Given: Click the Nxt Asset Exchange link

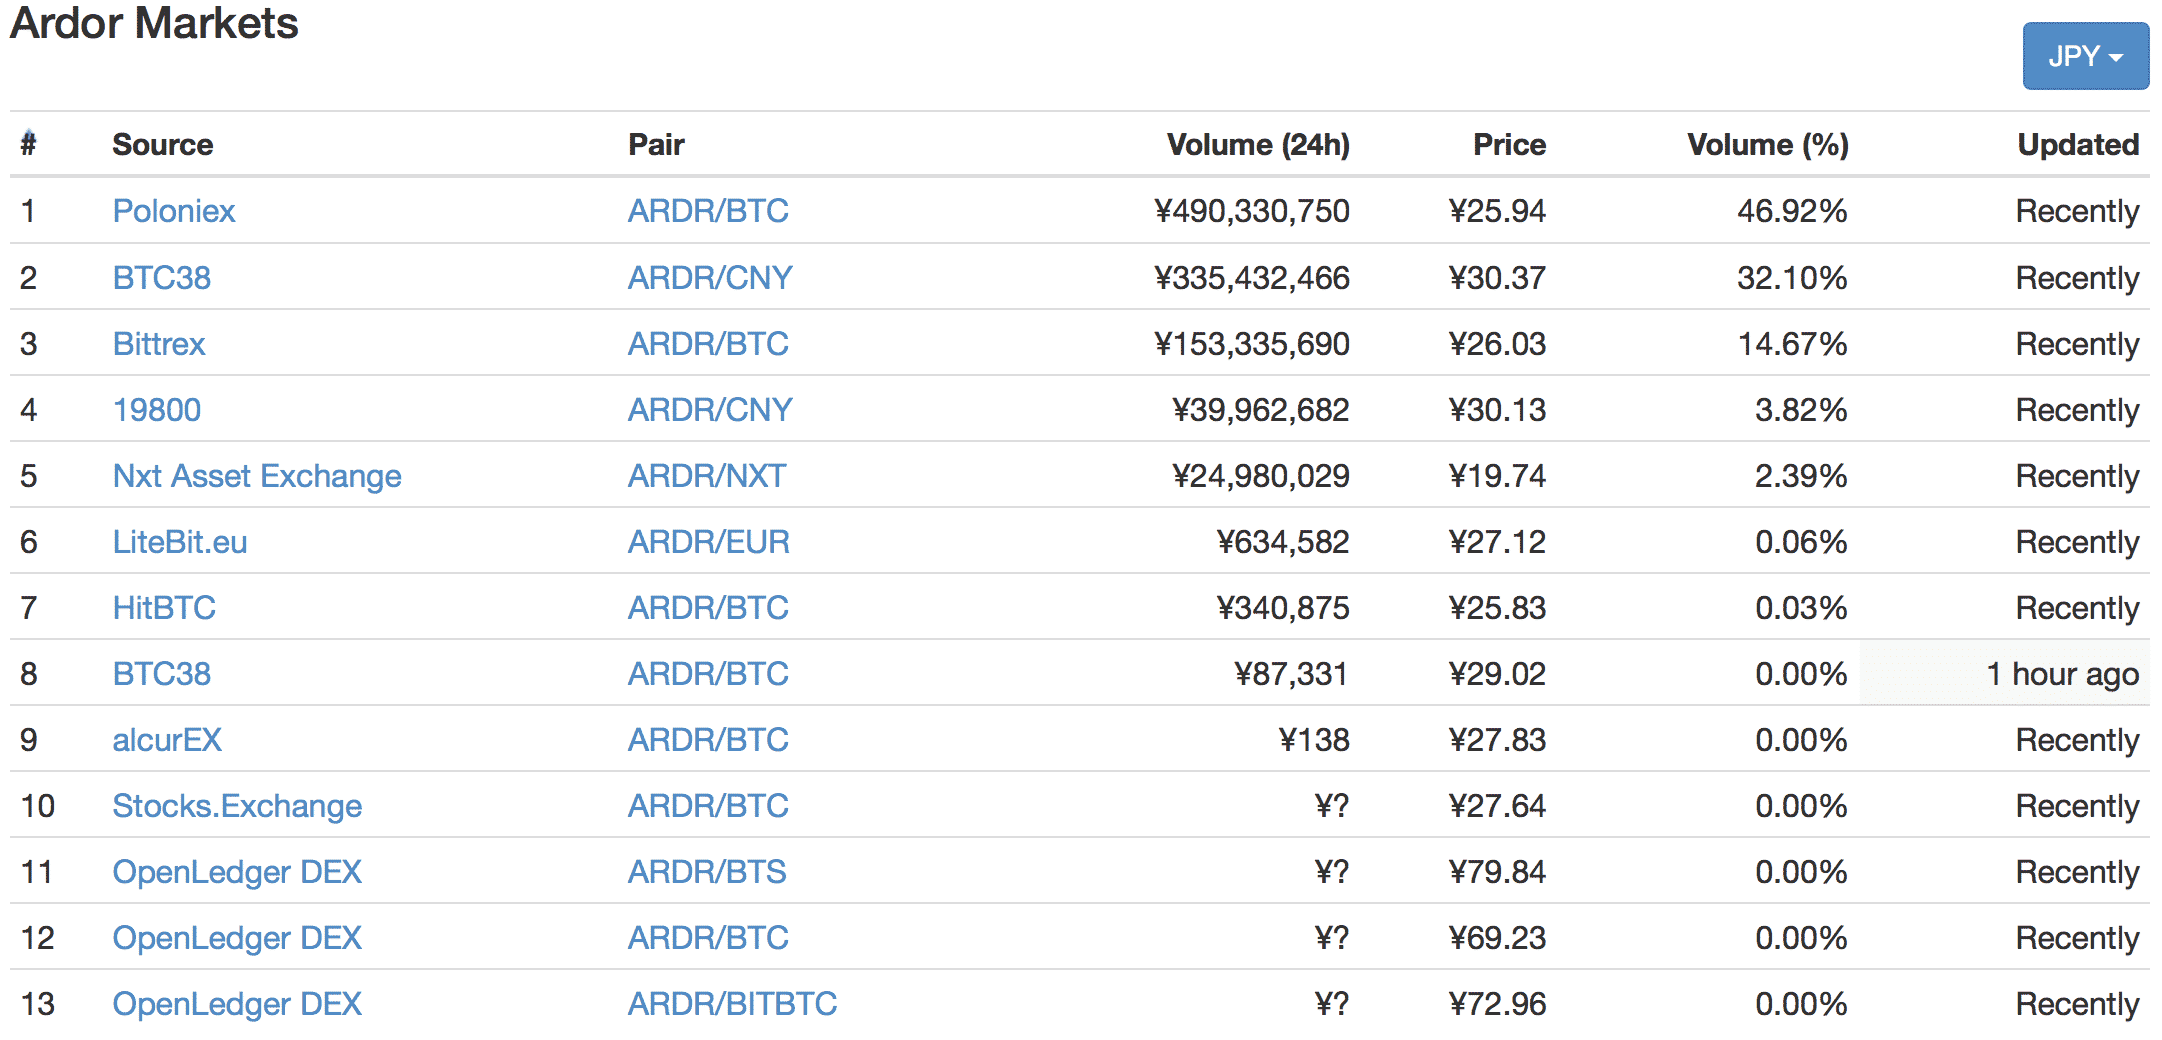Looking at the screenshot, I should [256, 476].
